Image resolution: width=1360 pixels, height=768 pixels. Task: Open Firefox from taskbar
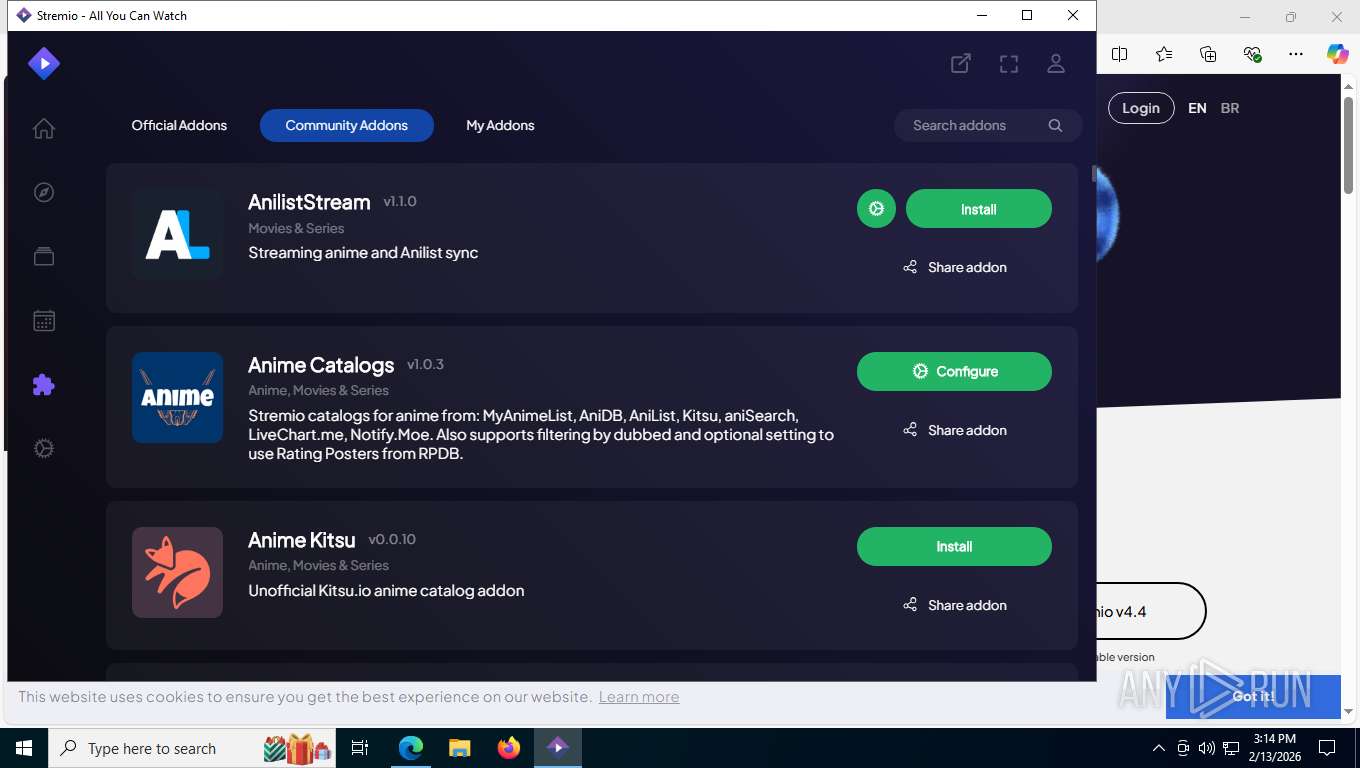coord(508,748)
